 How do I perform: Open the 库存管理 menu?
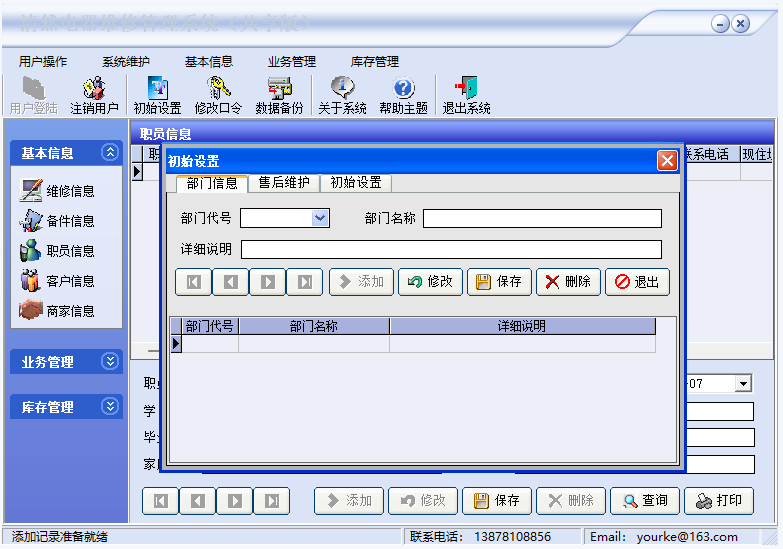point(375,61)
